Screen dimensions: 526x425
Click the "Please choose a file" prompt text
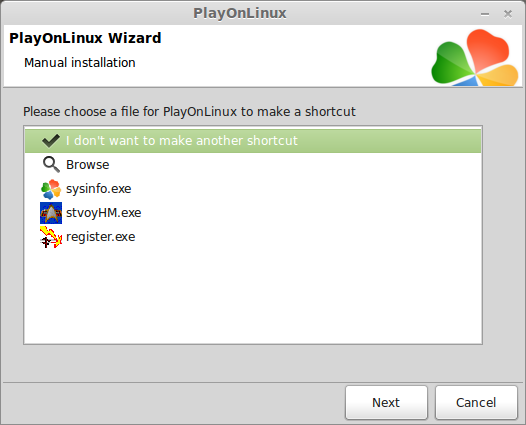189,112
